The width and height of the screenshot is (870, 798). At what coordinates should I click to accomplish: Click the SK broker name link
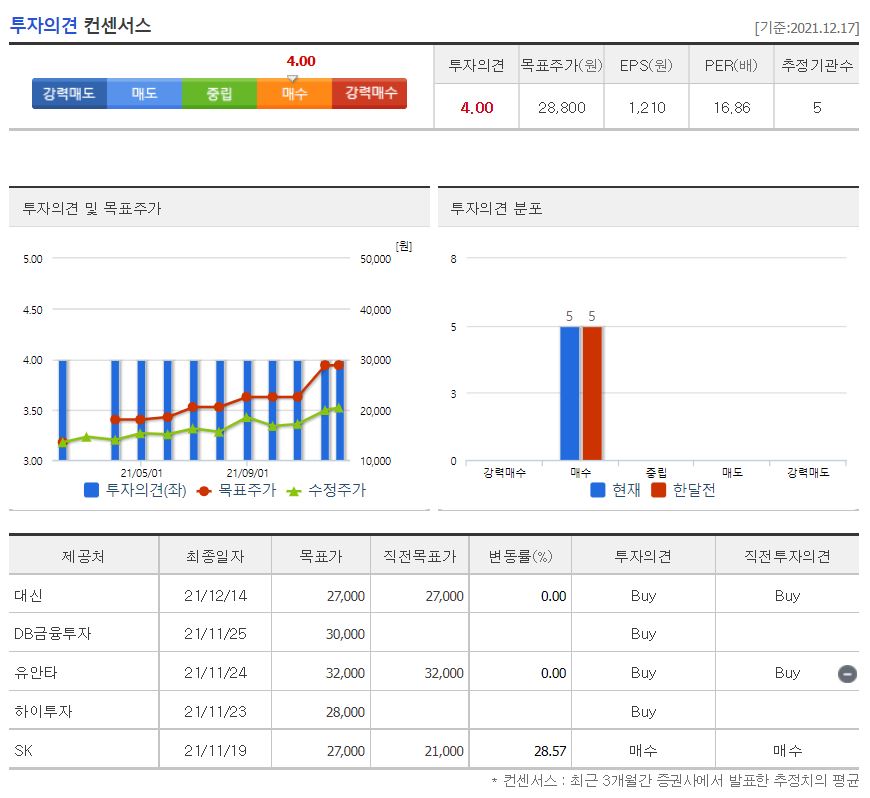23,749
